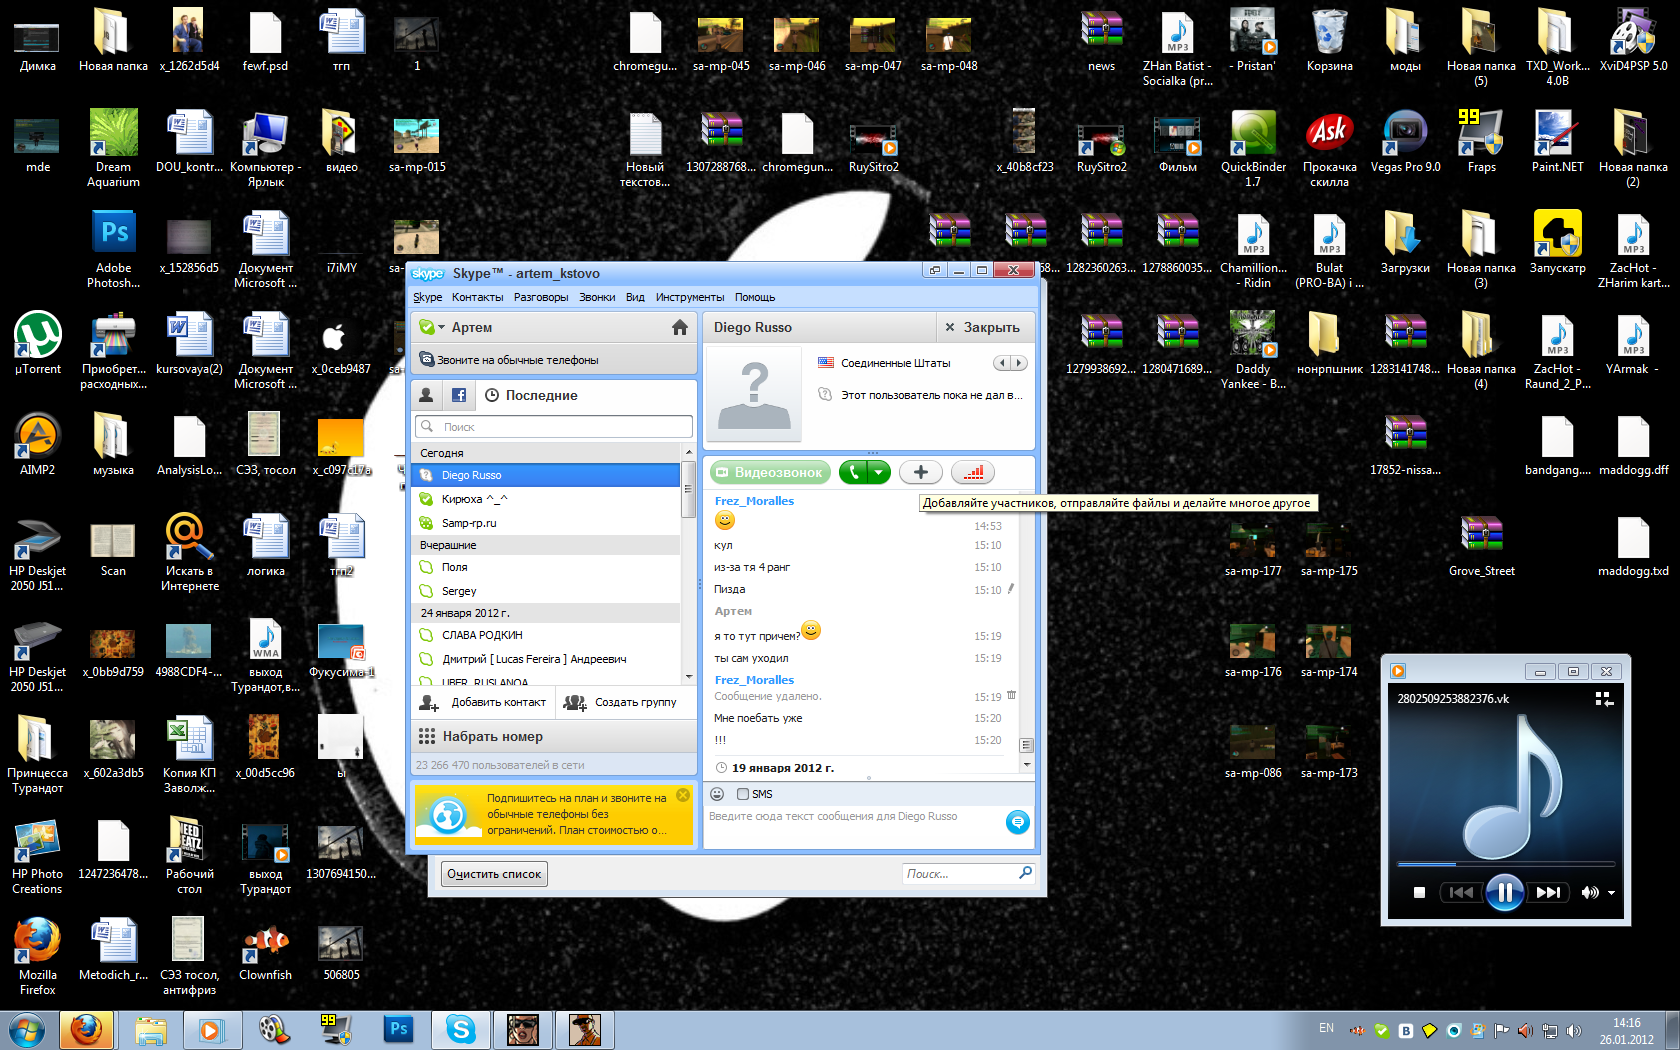Select contact СЛАВА РОДКИН

[546, 635]
